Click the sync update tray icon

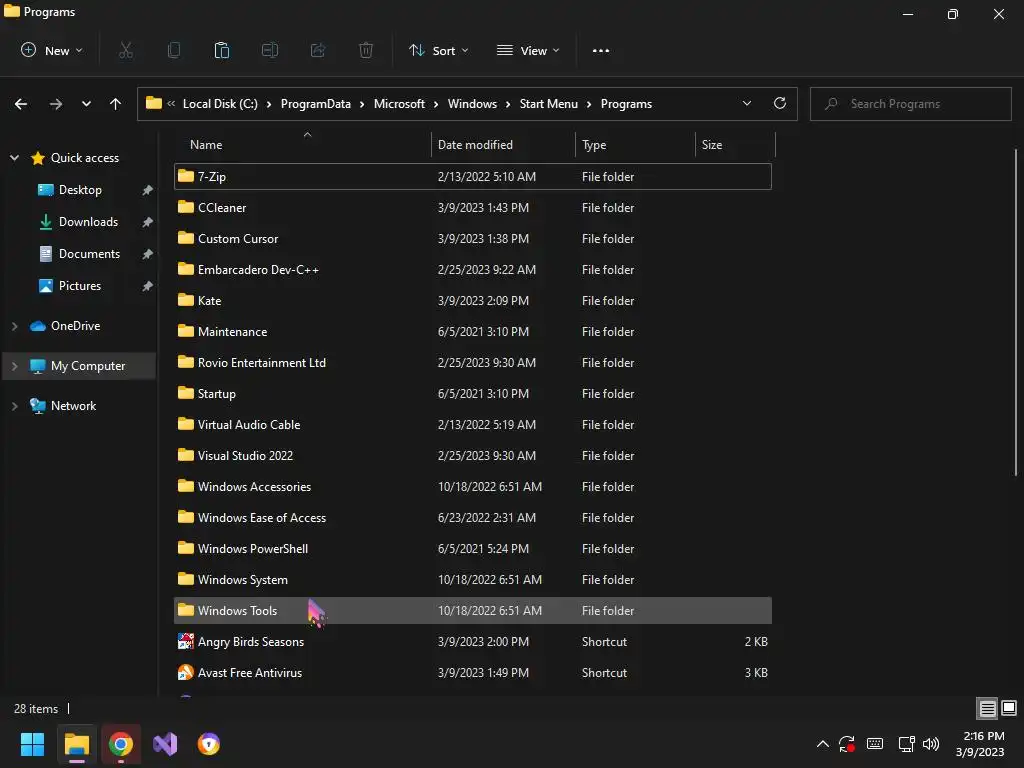[x=847, y=744]
